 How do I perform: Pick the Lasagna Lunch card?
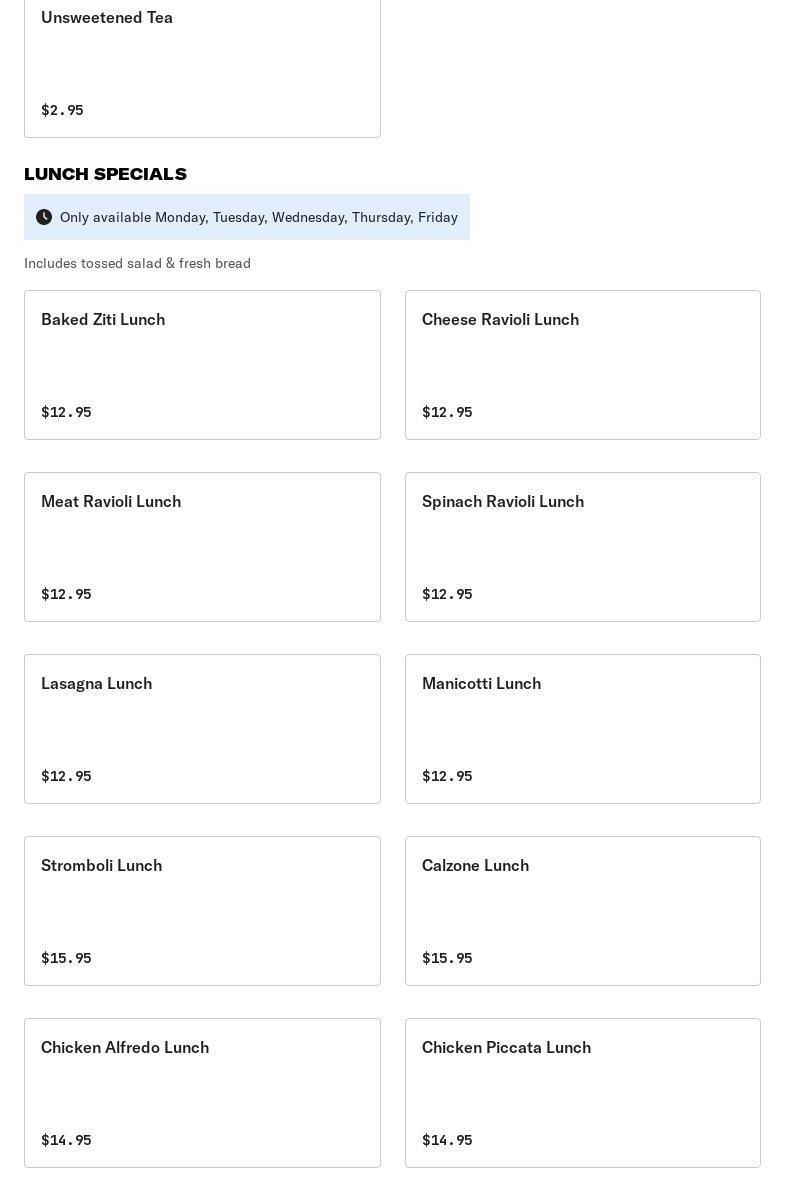pyautogui.click(x=202, y=729)
